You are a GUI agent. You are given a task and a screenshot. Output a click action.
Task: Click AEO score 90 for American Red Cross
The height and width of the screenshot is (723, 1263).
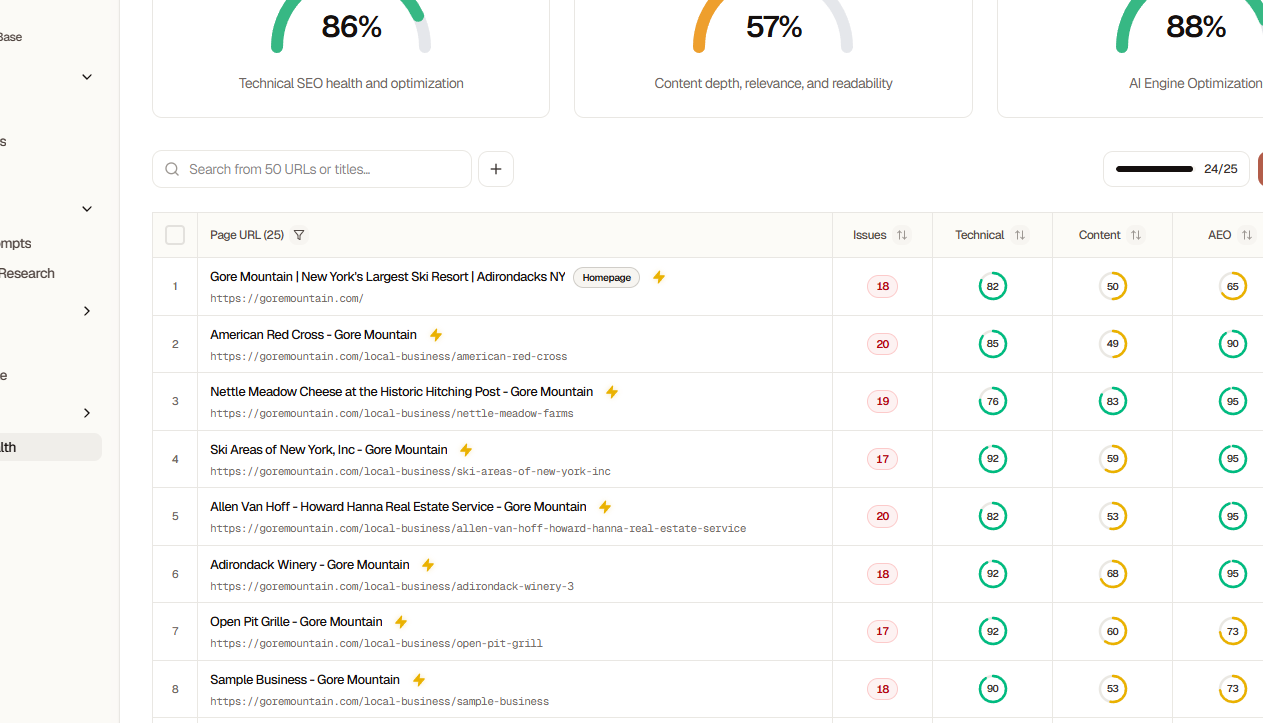(x=1233, y=344)
